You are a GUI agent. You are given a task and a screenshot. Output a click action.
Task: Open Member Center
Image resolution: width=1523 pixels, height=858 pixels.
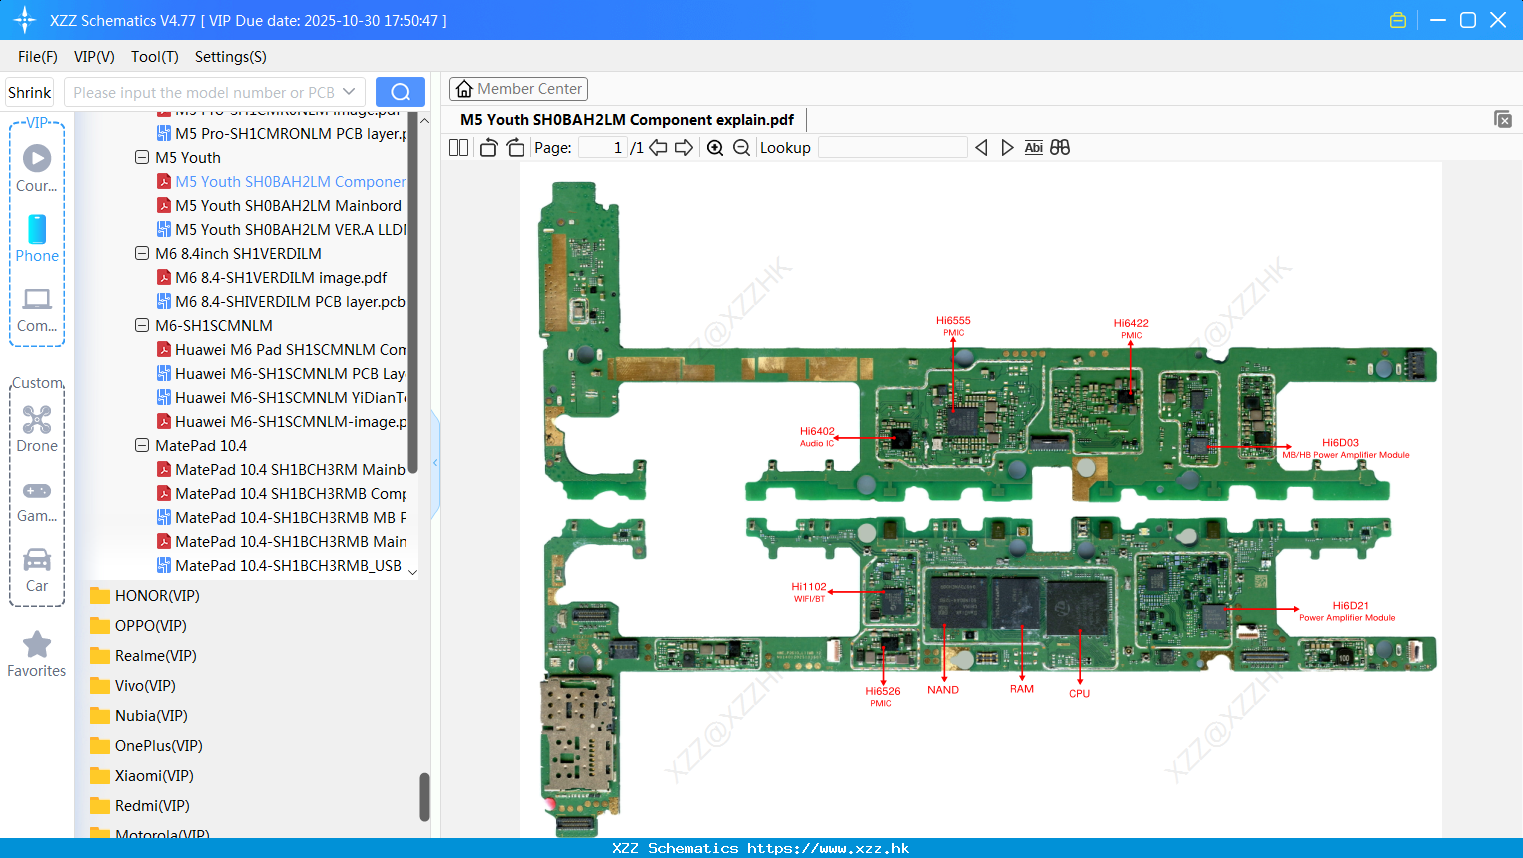click(518, 89)
